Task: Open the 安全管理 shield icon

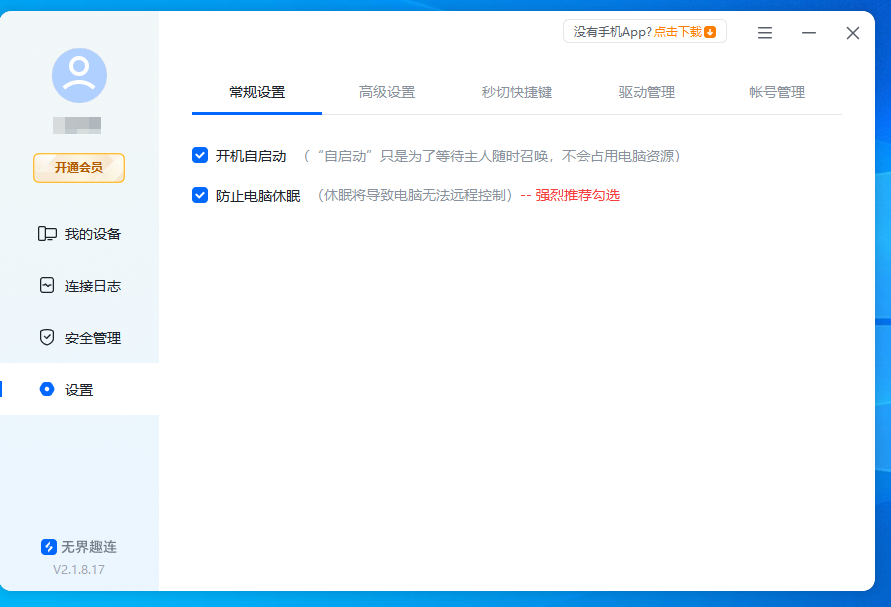Action: click(47, 337)
